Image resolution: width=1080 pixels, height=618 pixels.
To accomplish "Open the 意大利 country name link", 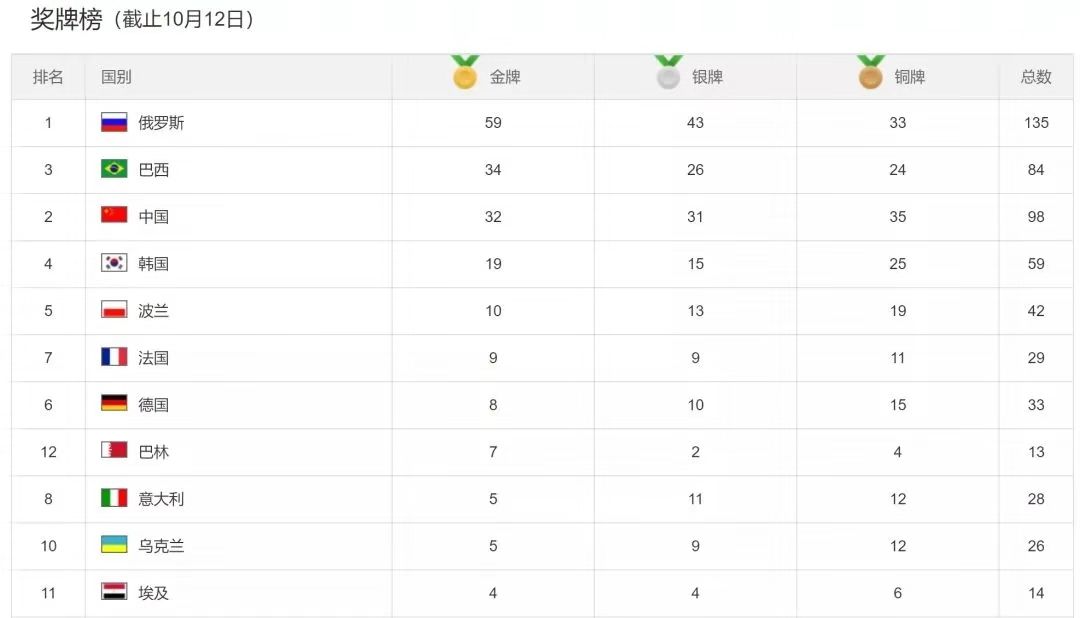I will (161, 499).
